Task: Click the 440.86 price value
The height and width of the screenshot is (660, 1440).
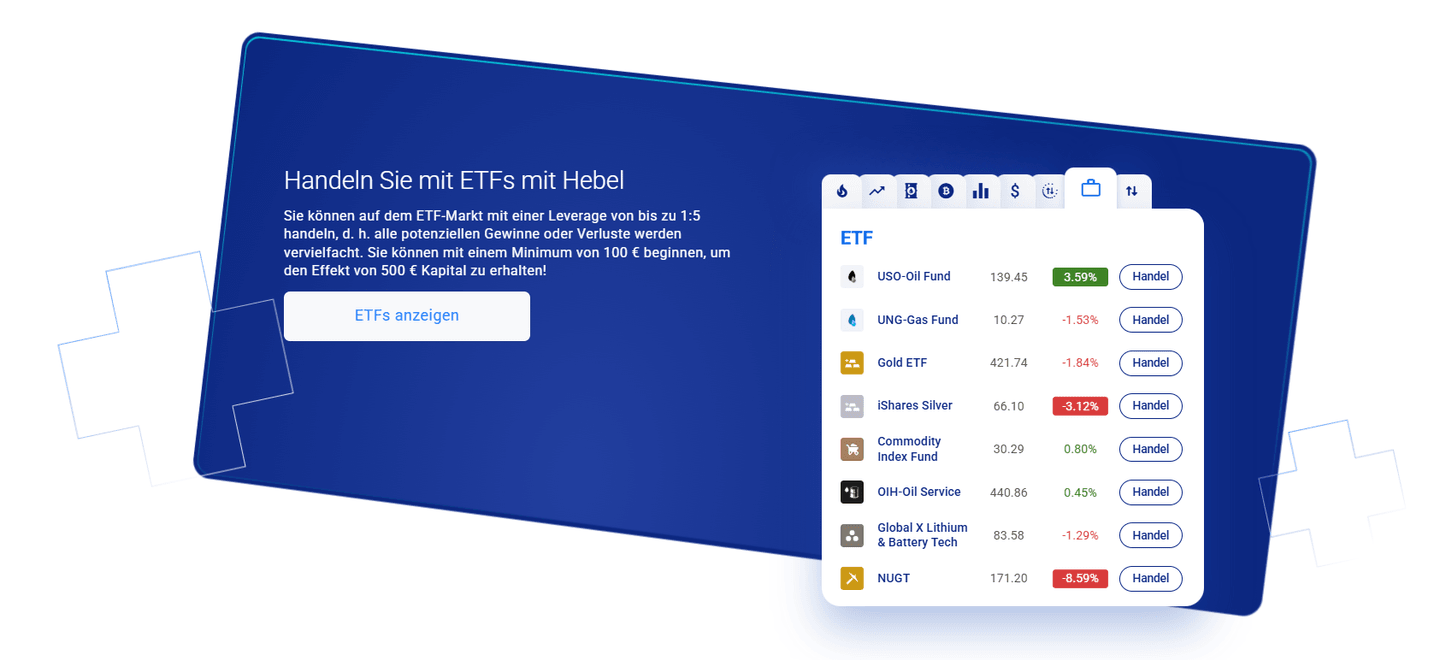Action: point(1009,492)
